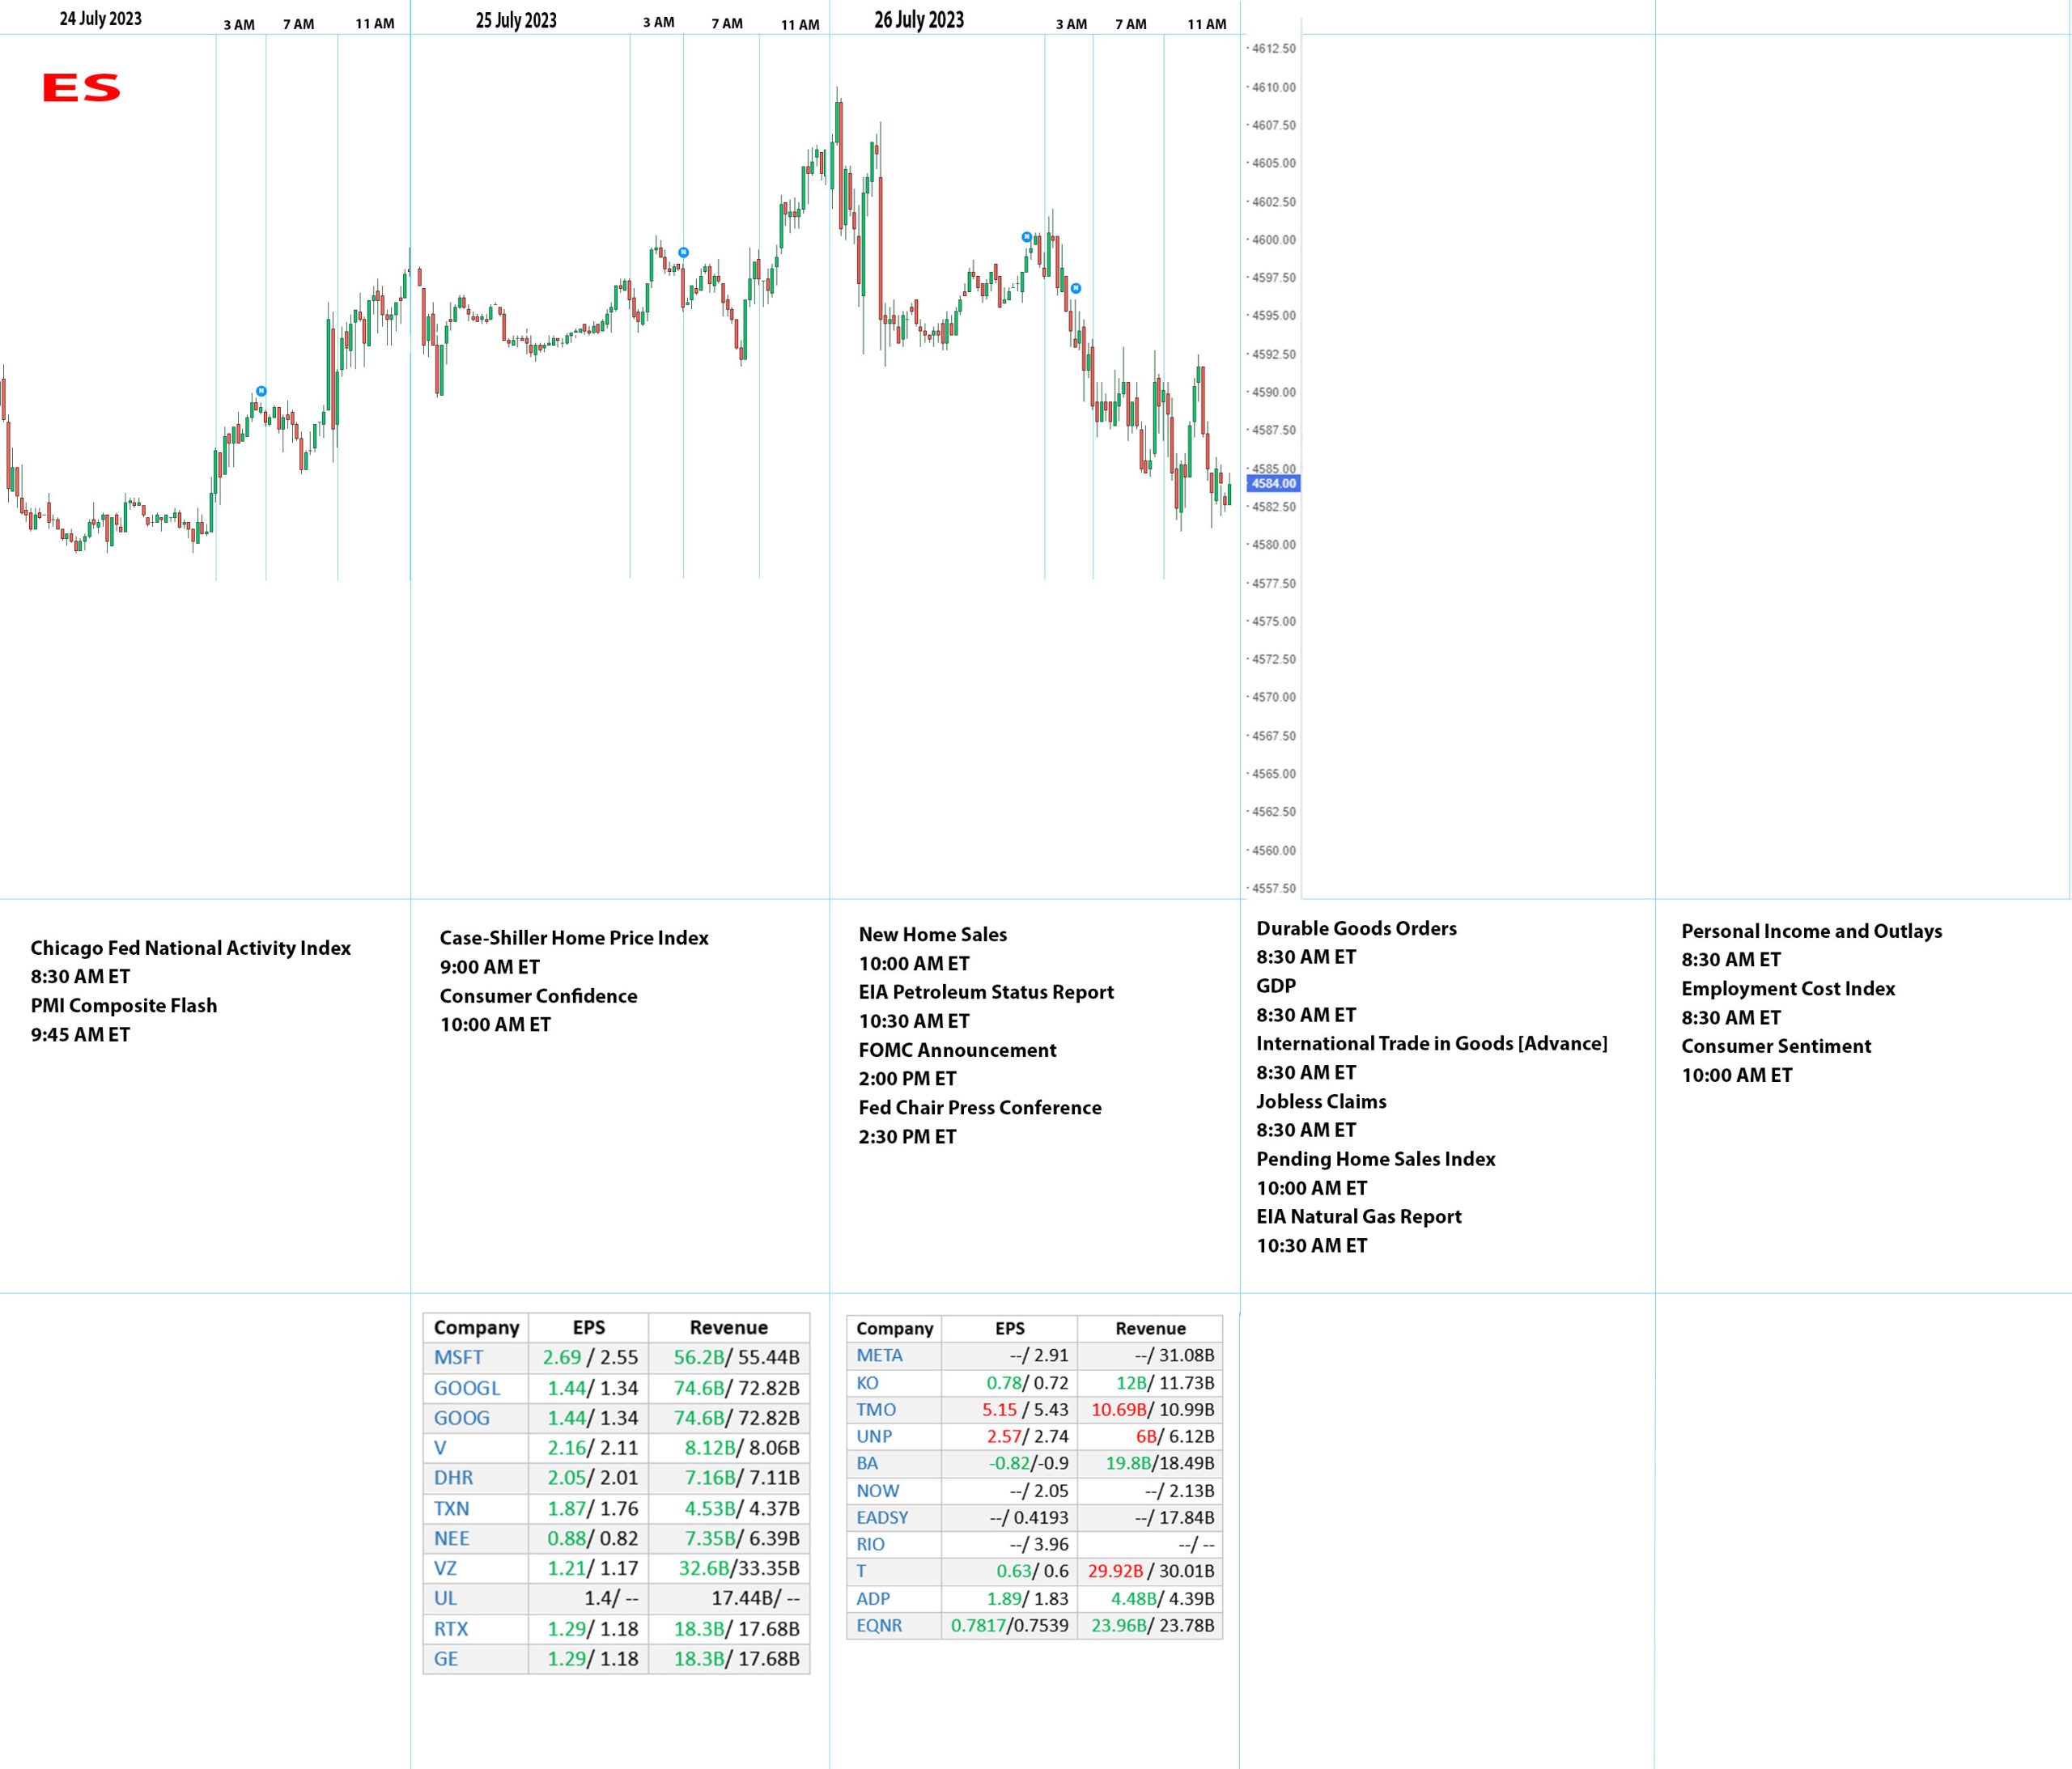The height and width of the screenshot is (1769, 2072).
Task: Click the EIA Petroleum Status Report event
Action: click(986, 992)
